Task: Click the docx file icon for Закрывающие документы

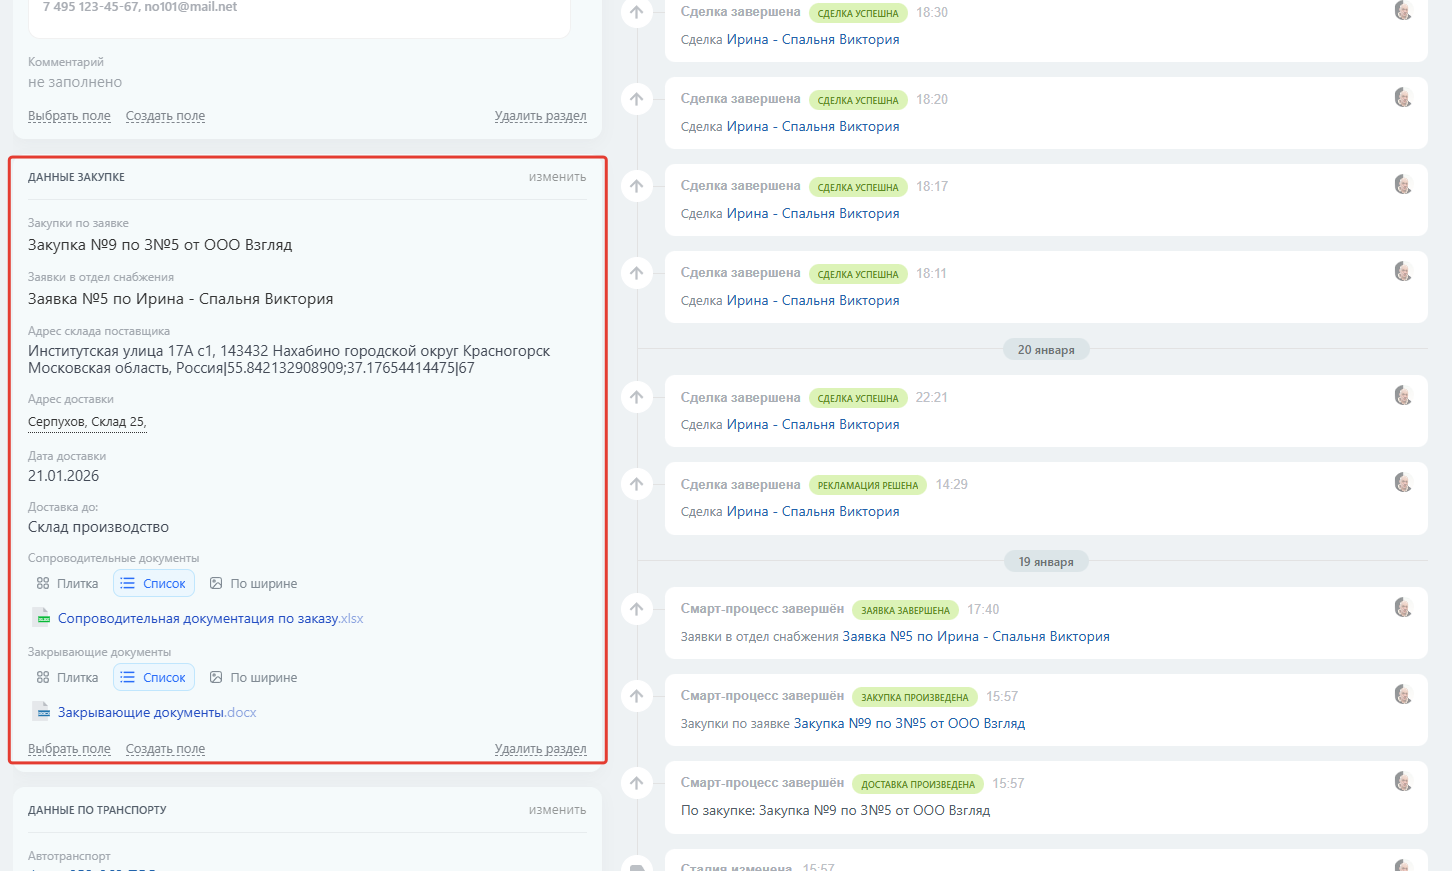Action: (x=41, y=712)
